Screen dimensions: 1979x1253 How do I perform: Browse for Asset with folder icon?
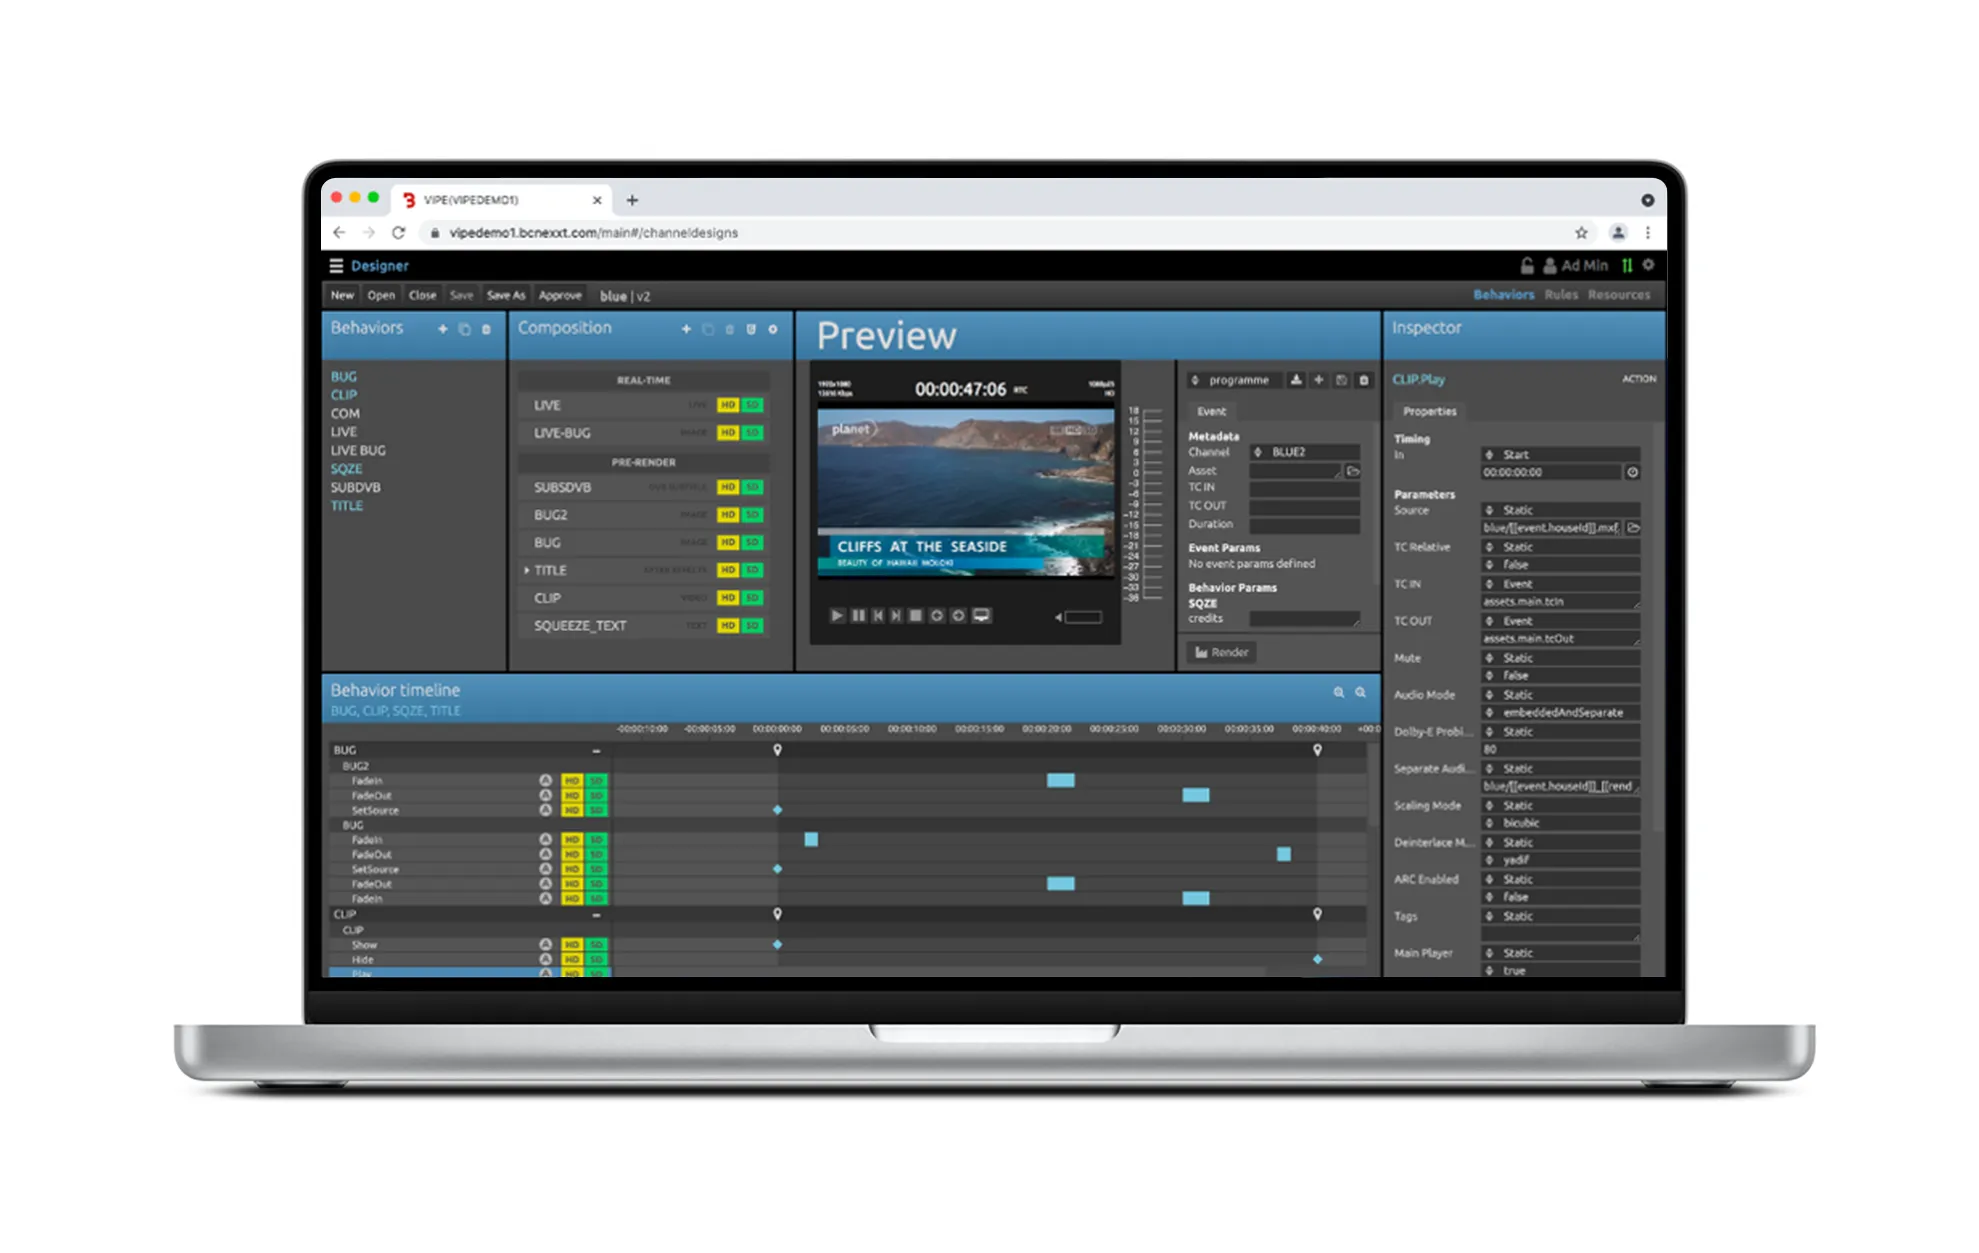point(1353,471)
